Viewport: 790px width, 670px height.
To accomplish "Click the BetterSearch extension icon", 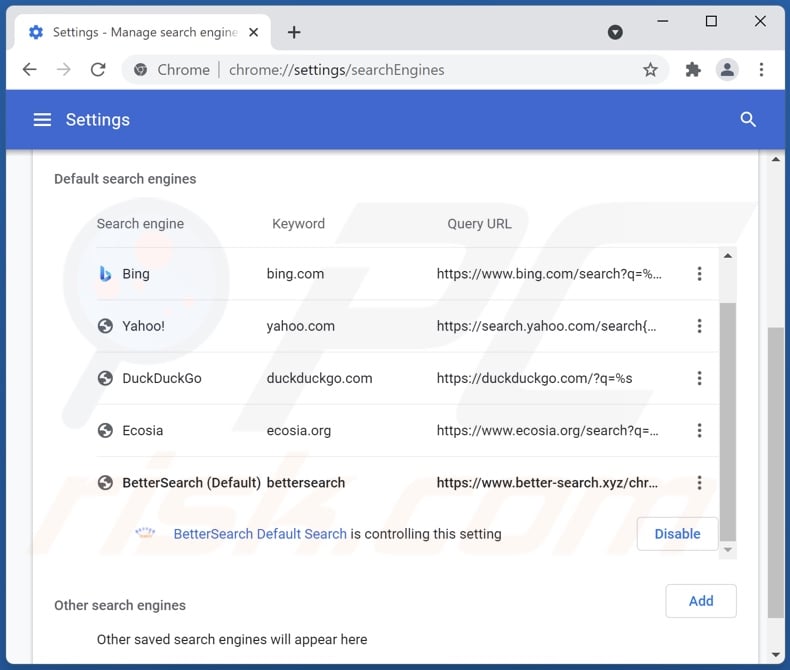I will [145, 533].
